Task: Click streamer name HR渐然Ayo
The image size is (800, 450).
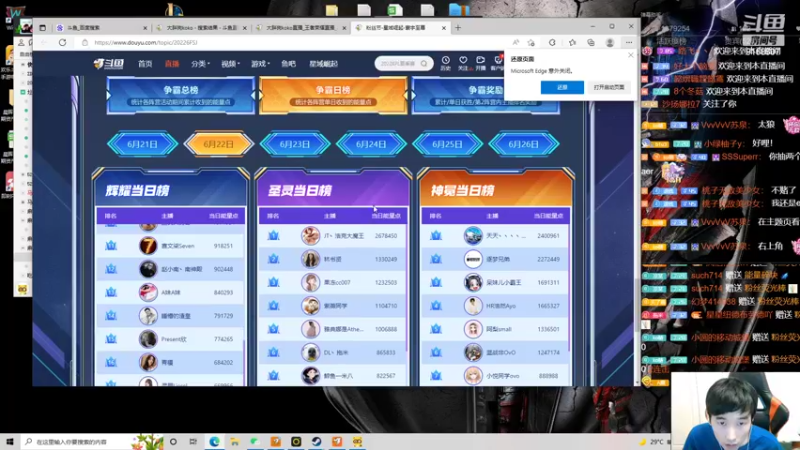Action: 501,306
